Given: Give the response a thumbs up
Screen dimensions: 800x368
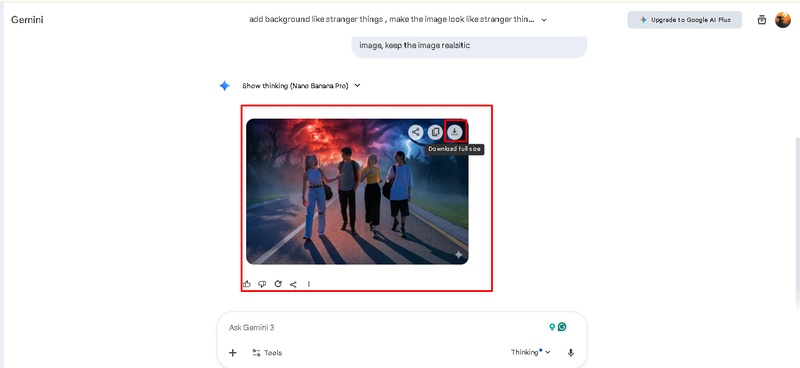Looking at the screenshot, I should point(247,284).
